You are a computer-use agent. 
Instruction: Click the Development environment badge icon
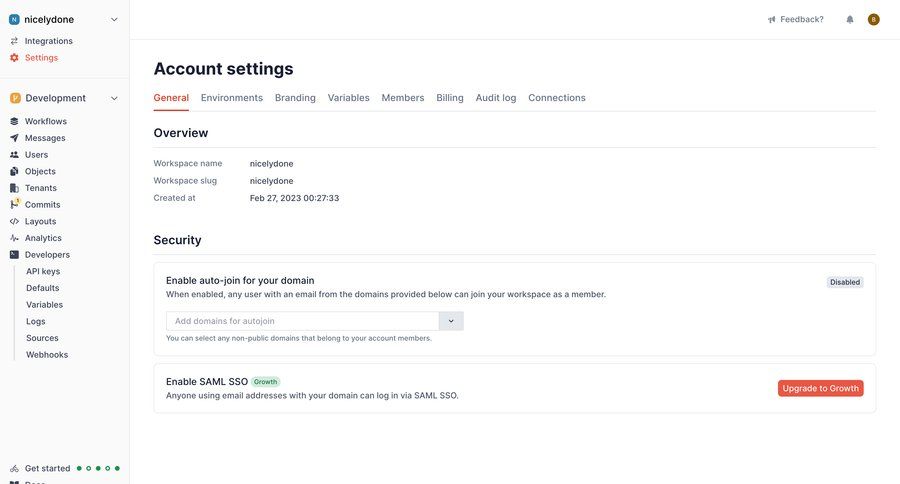point(15,98)
